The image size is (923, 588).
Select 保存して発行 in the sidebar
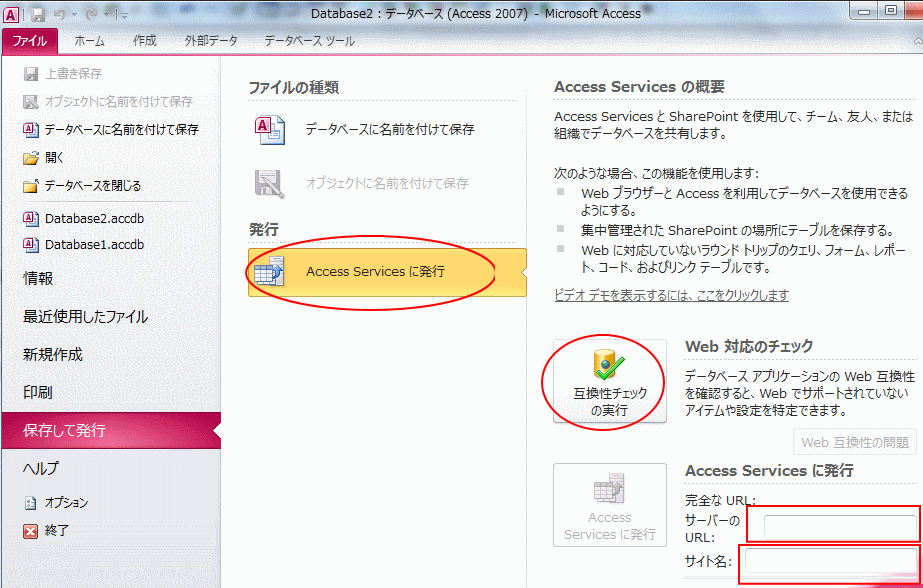point(111,430)
